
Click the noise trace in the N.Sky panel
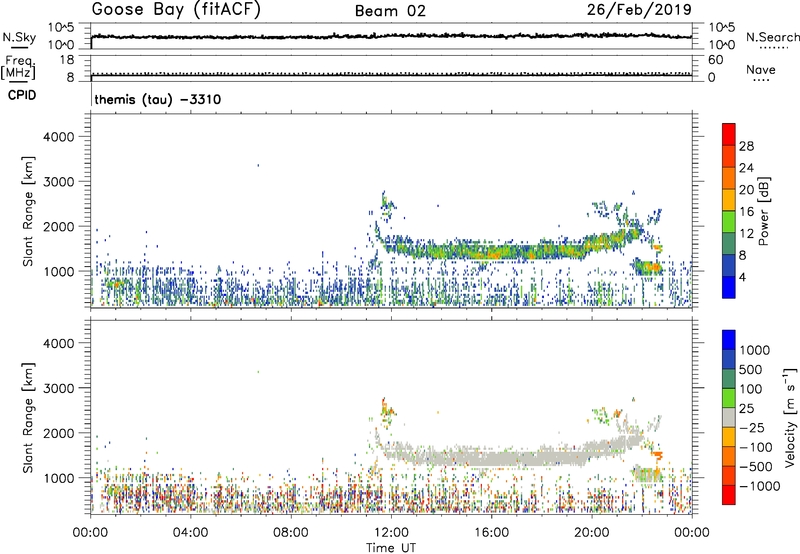point(391,36)
